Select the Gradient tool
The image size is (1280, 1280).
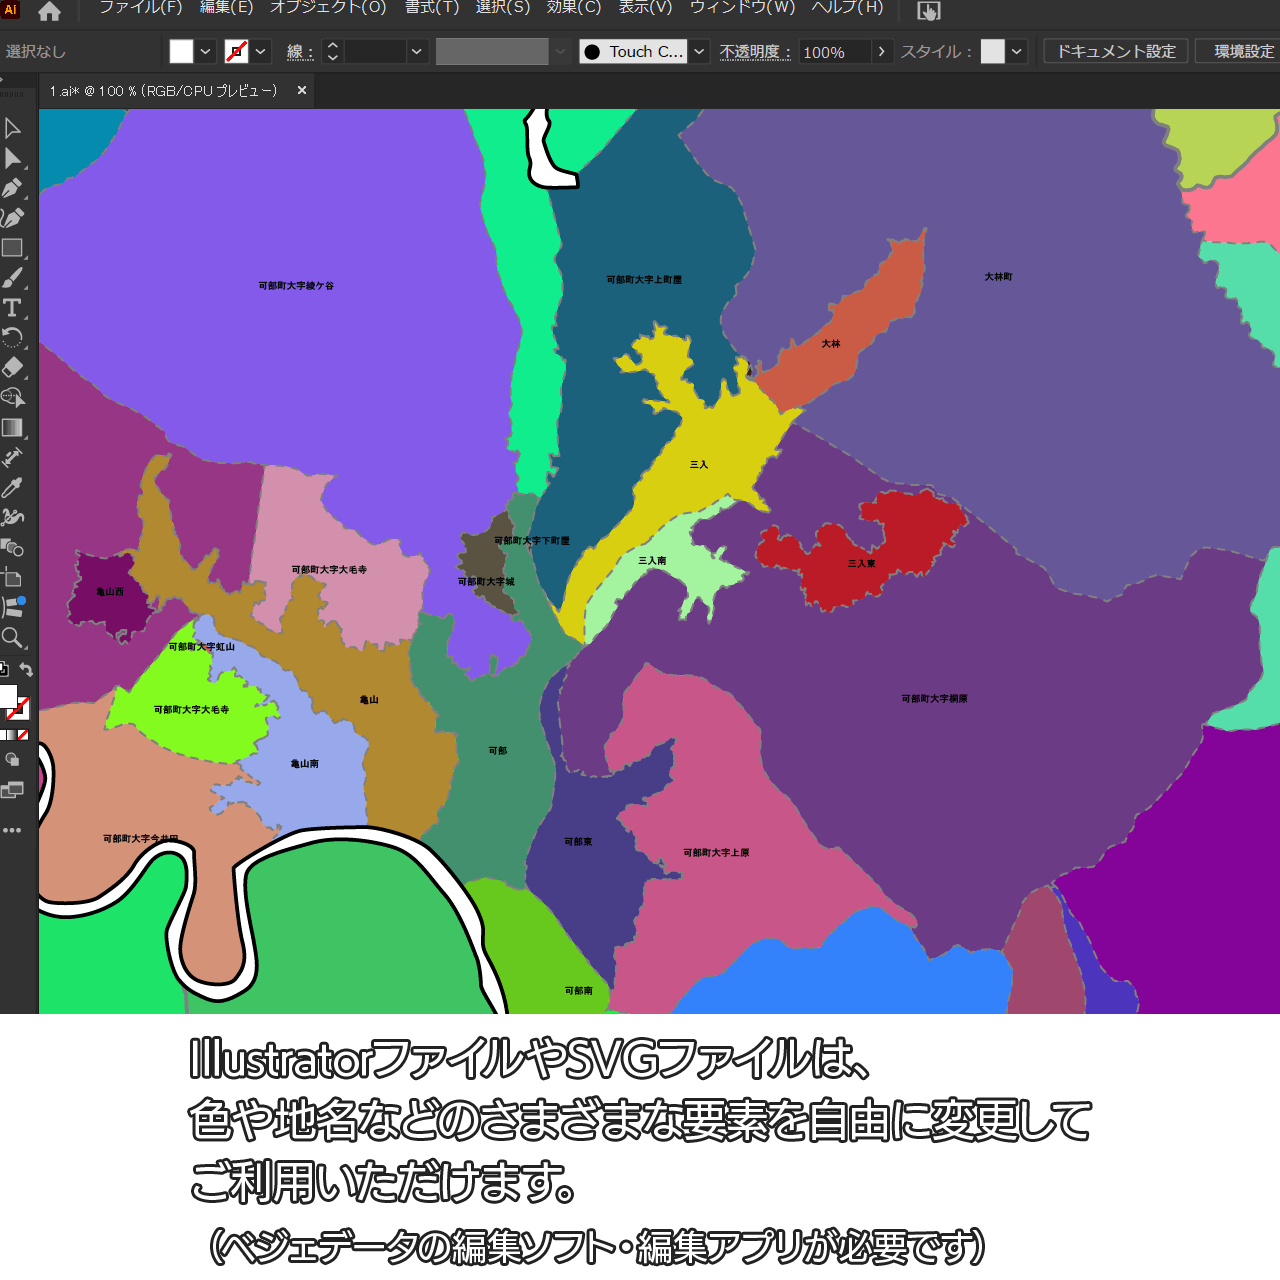pyautogui.click(x=12, y=428)
